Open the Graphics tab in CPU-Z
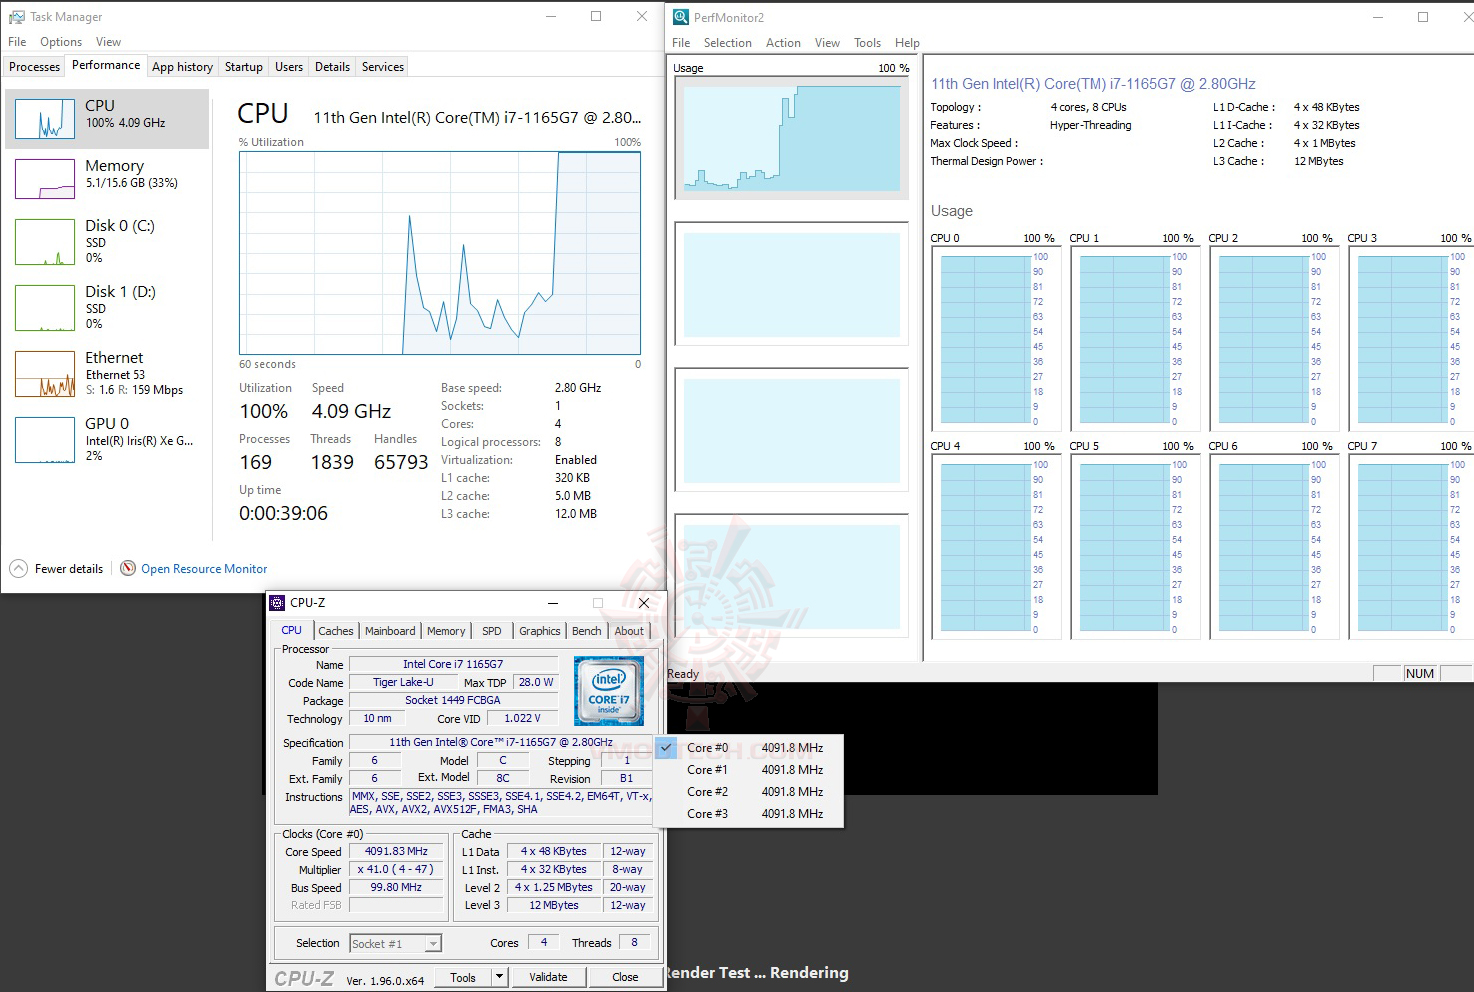The width and height of the screenshot is (1474, 992). pos(540,631)
